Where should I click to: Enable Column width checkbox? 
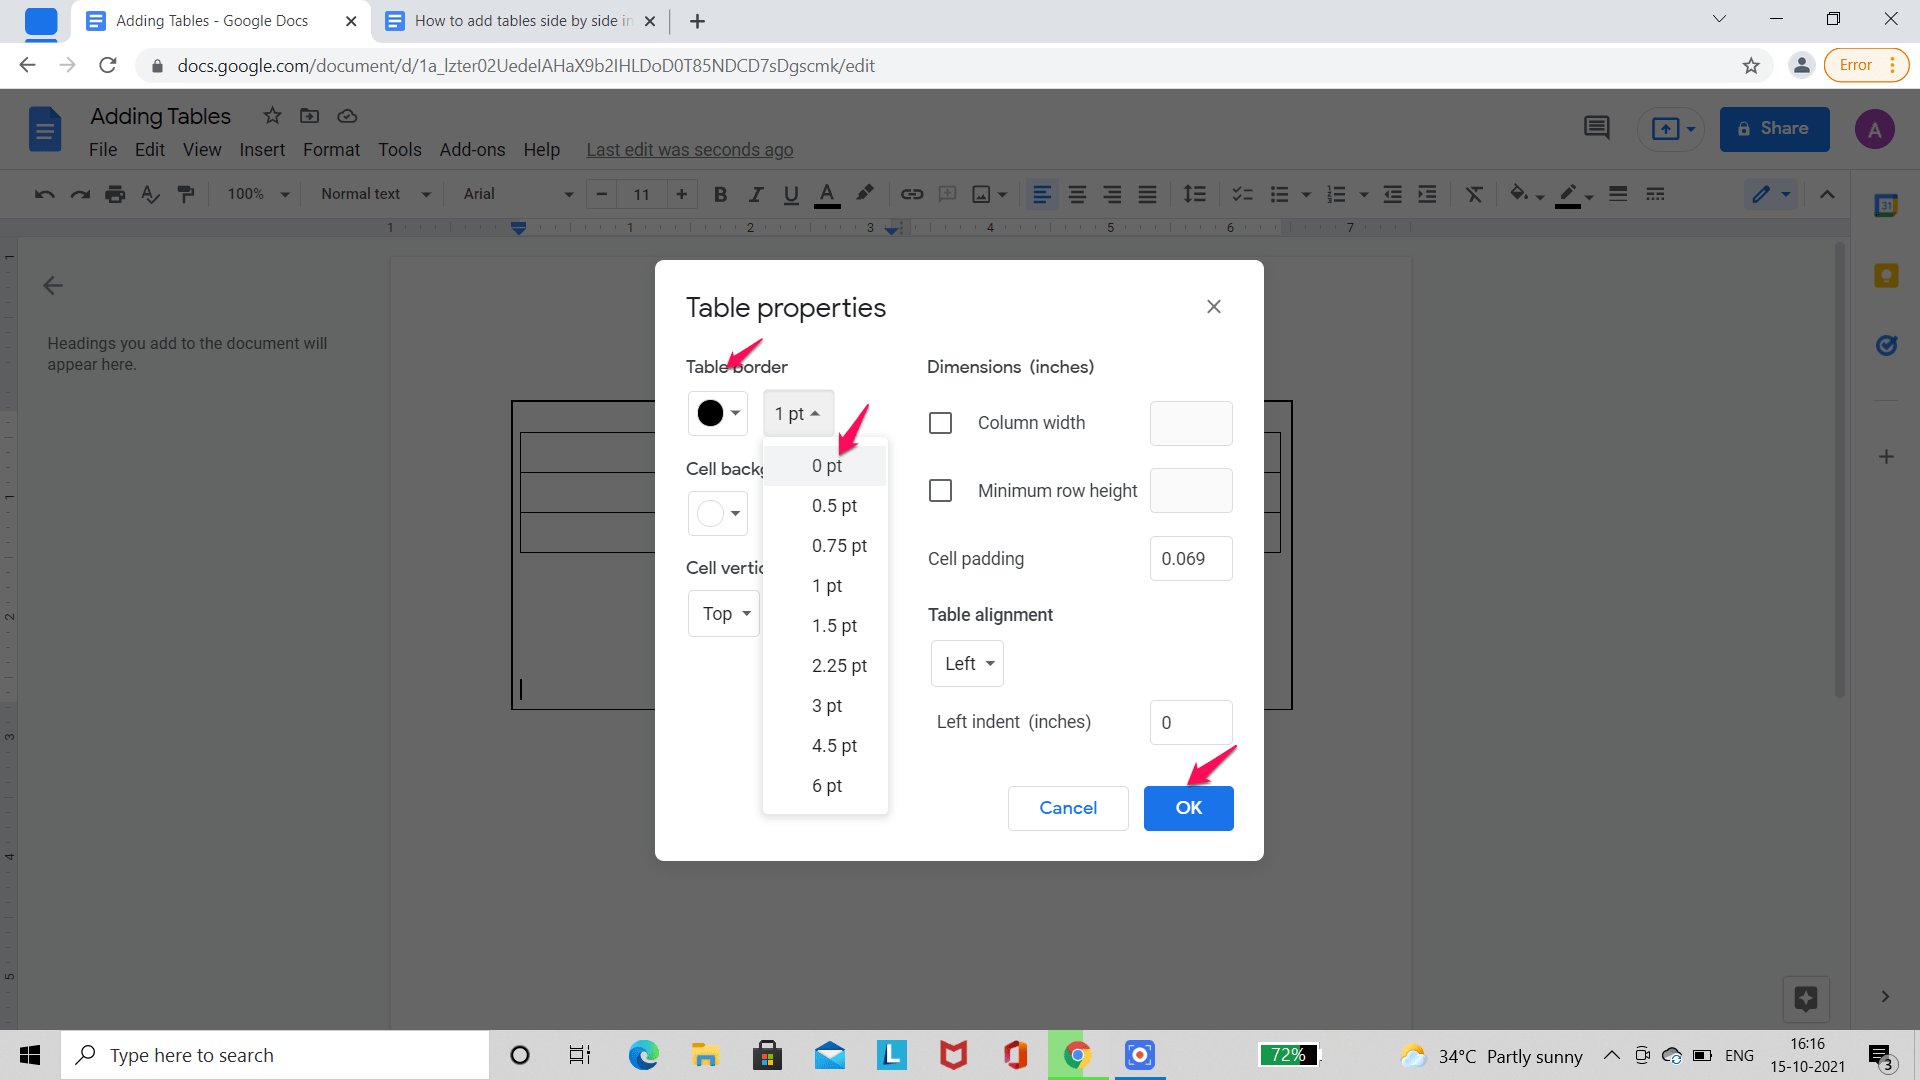tap(940, 422)
